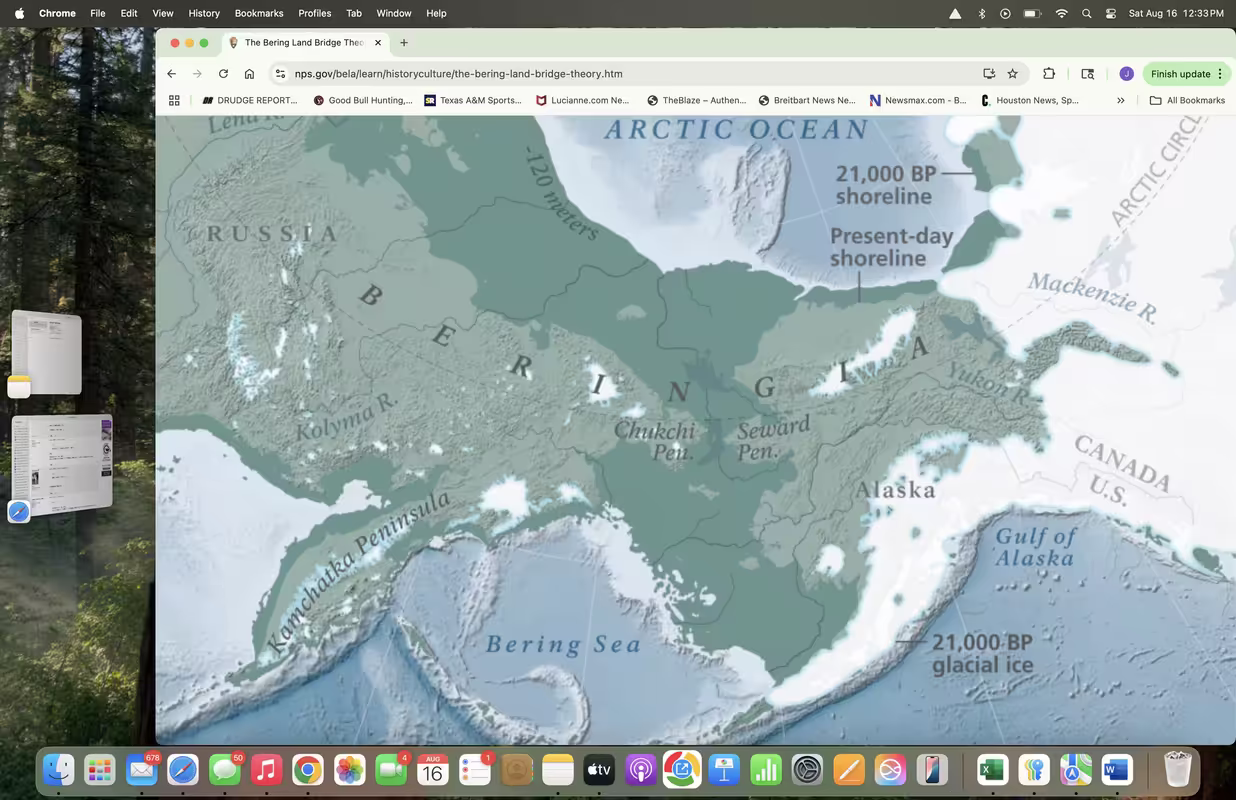This screenshot has width=1236, height=800.
Task: Open Houston News bookmark
Action: [1030, 100]
